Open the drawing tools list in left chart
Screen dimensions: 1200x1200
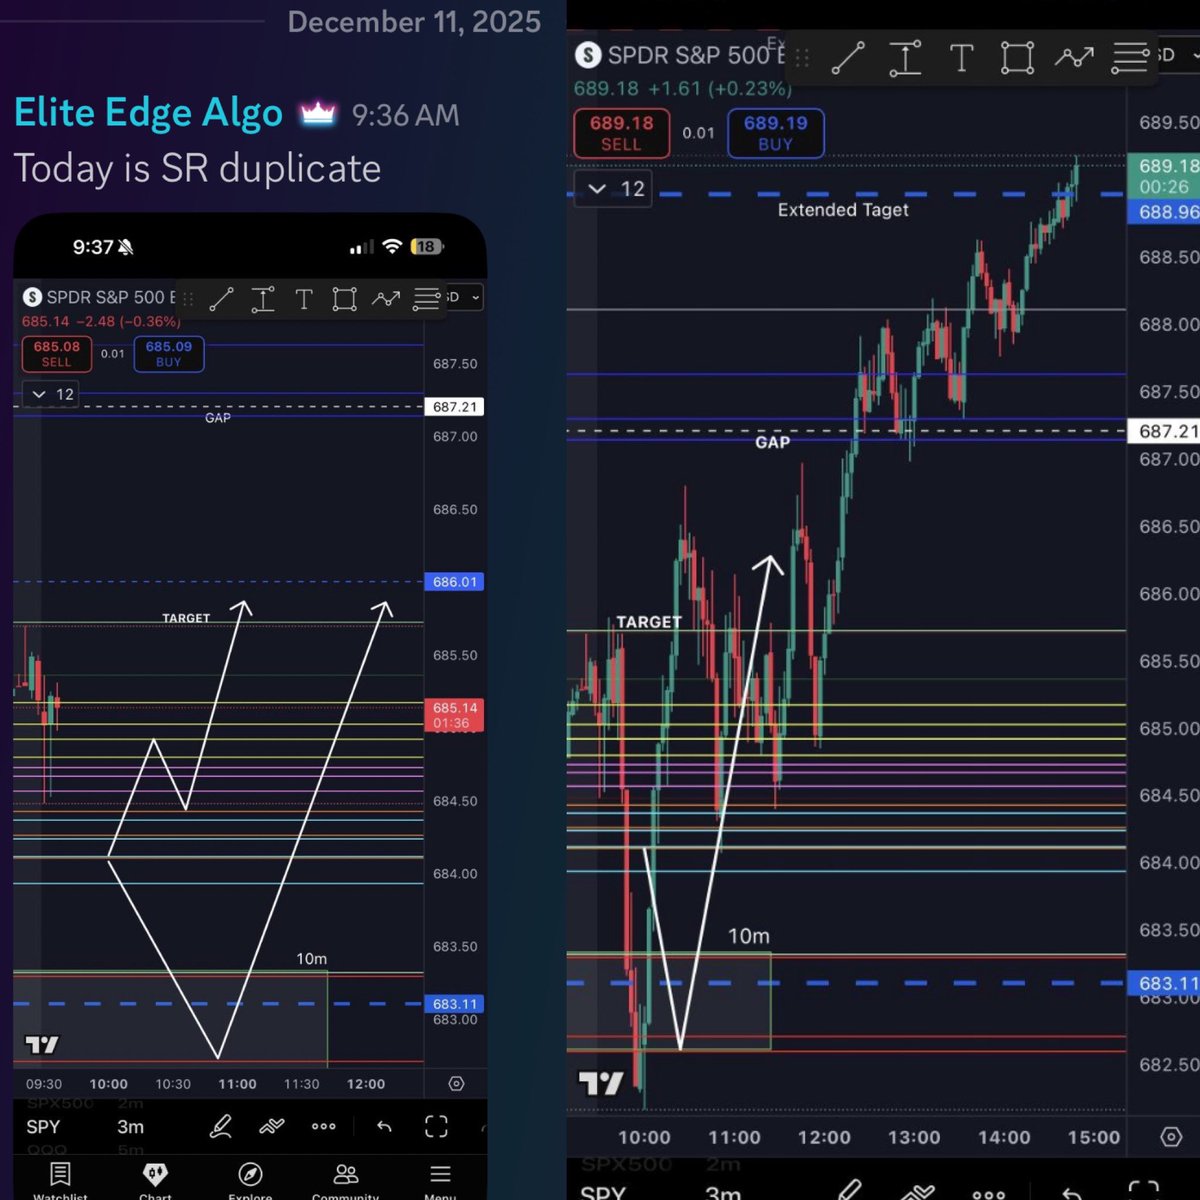click(427, 299)
